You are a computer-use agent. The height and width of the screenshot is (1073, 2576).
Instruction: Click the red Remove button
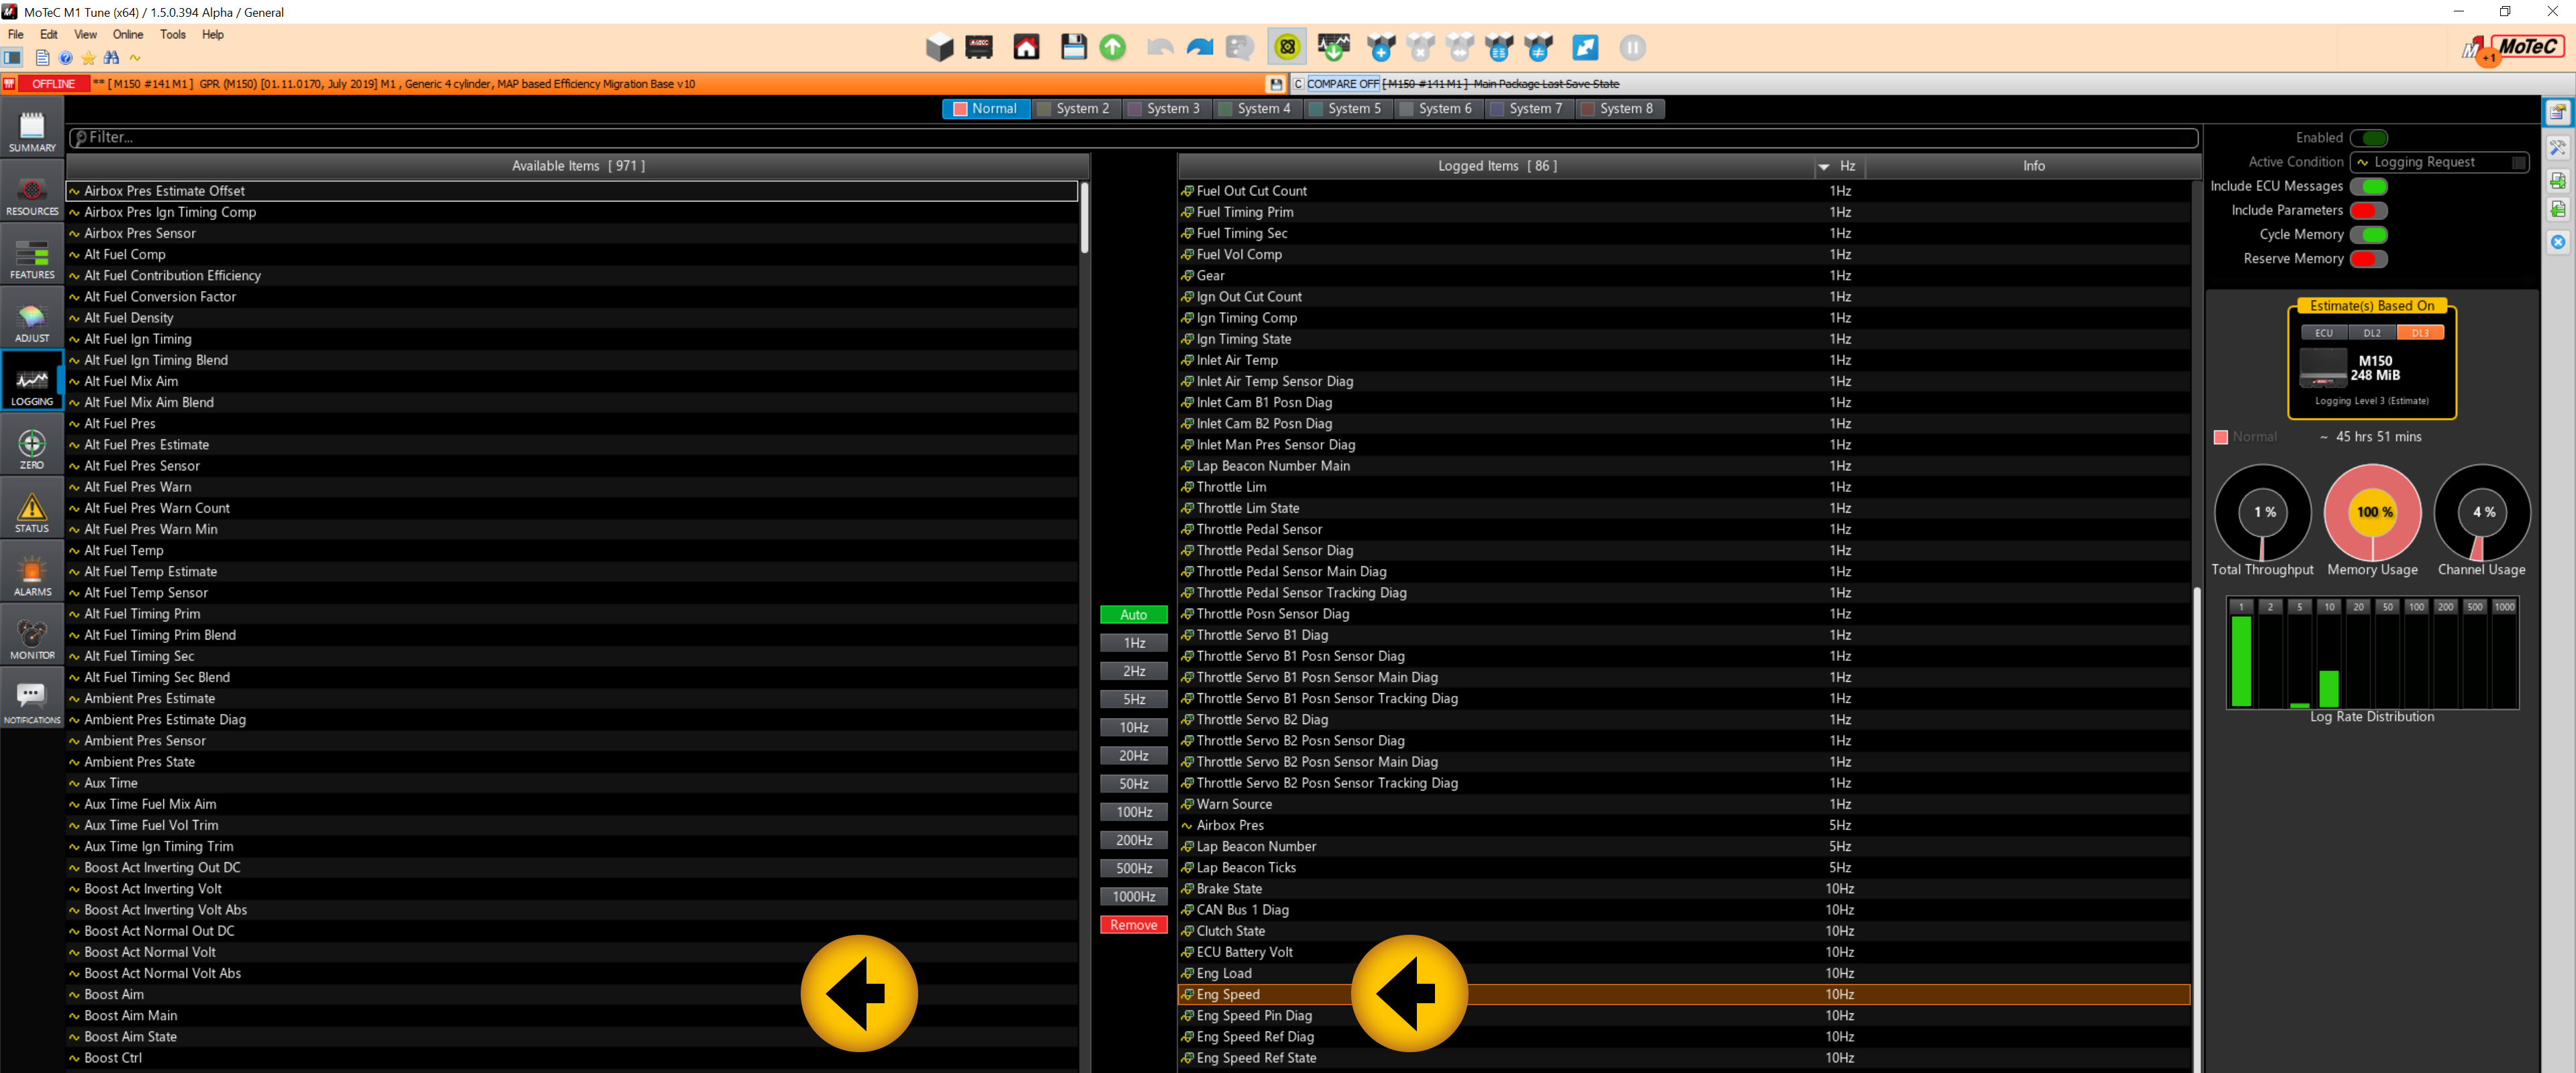click(1133, 925)
